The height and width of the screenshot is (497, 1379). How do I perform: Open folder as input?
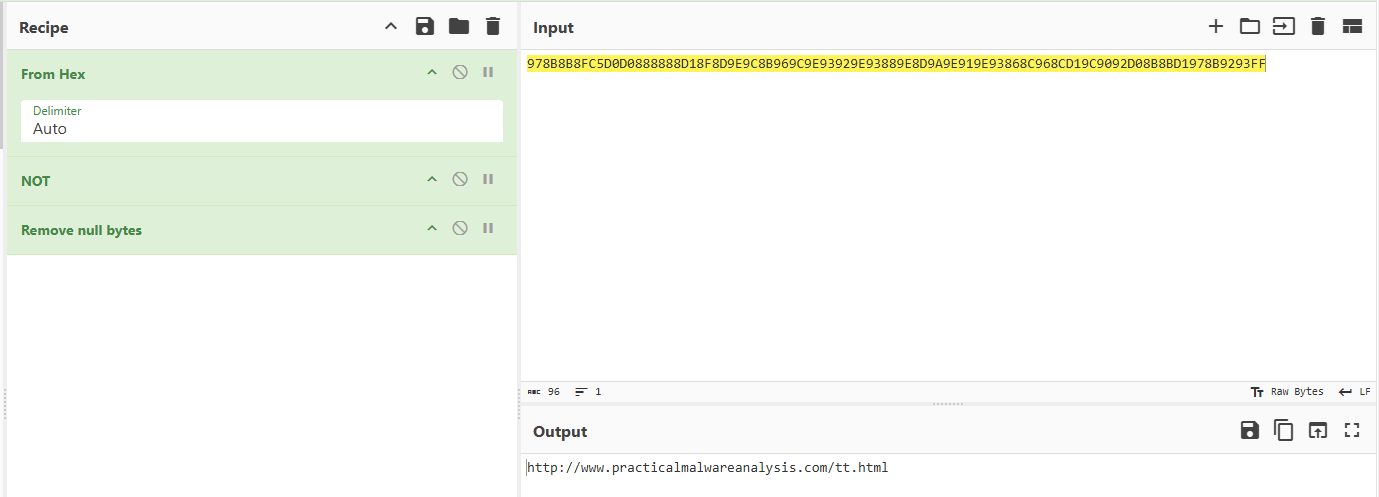pos(1249,27)
